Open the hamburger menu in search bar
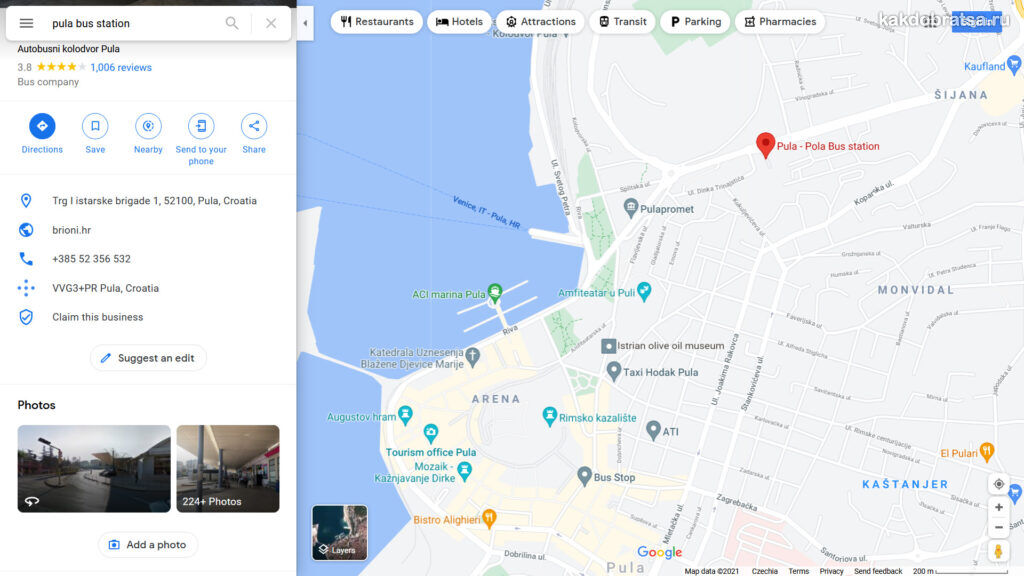The image size is (1024, 576). pyautogui.click(x=26, y=24)
